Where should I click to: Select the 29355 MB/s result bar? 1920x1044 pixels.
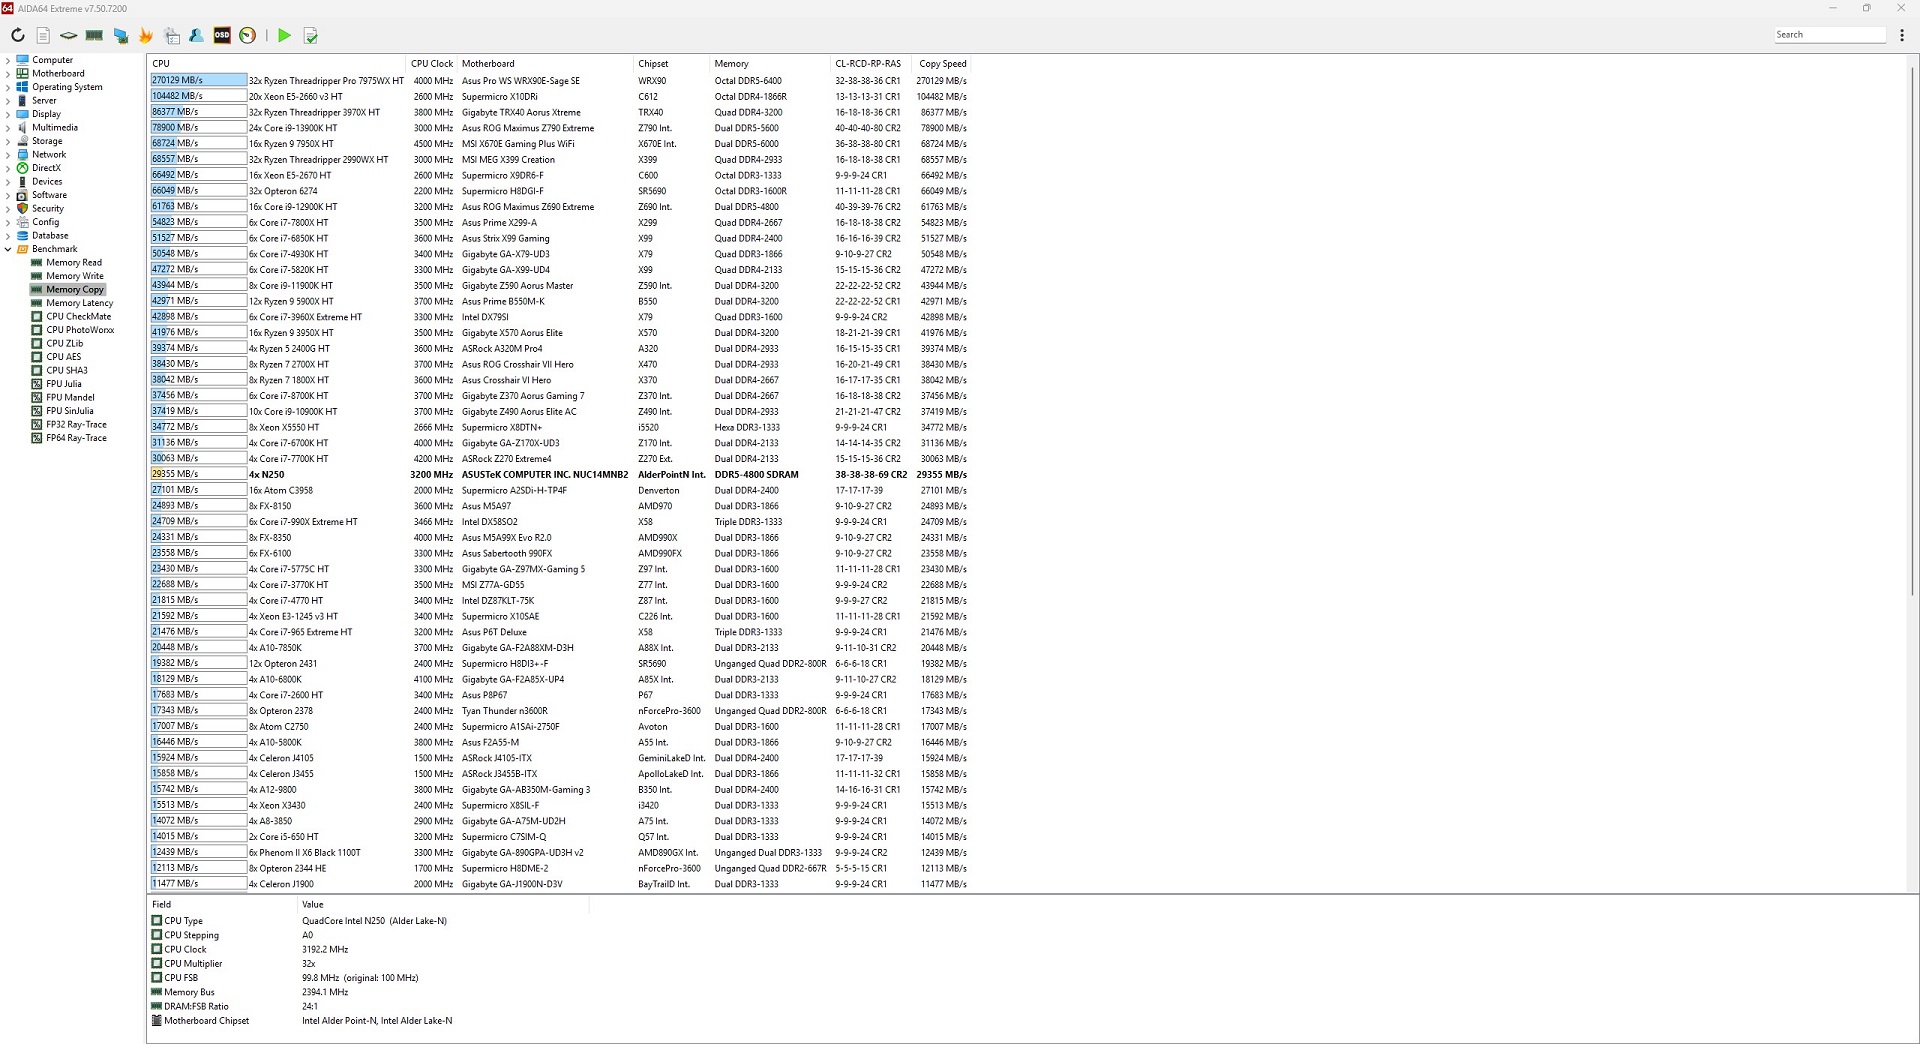click(x=198, y=474)
